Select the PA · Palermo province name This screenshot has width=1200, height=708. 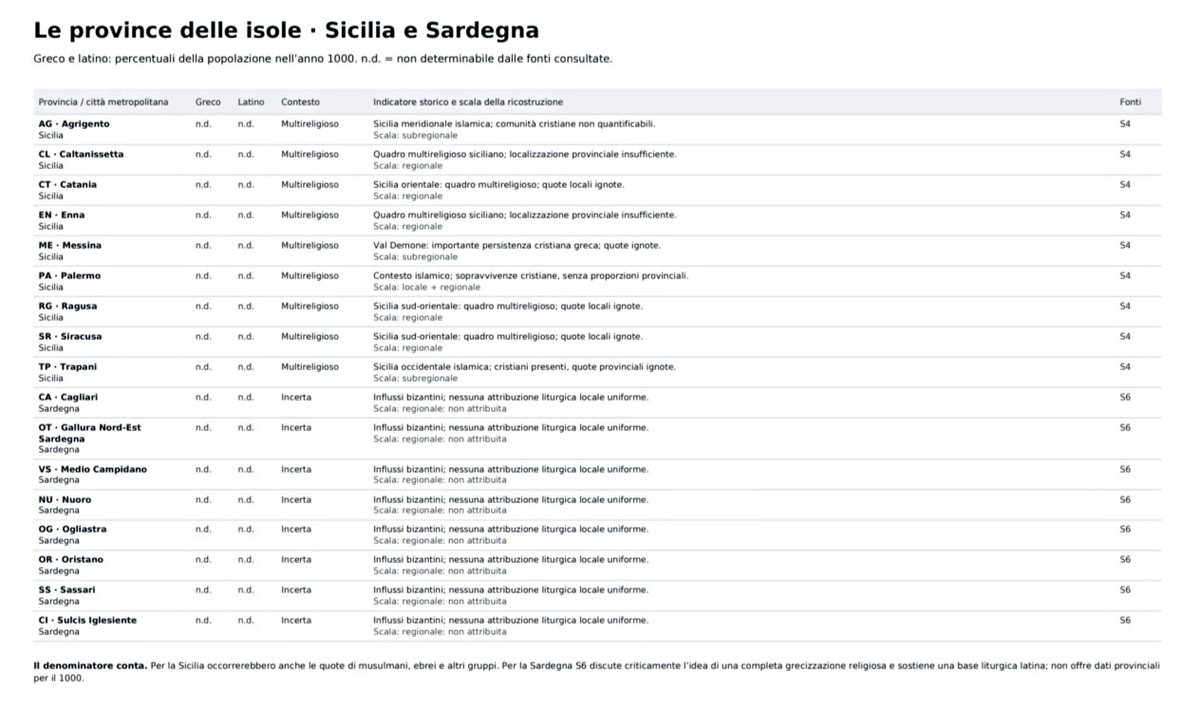[x=69, y=275]
